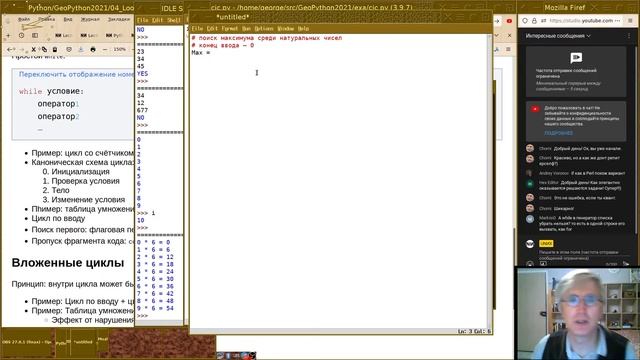Click Переключить отображение номеров link
This screenshot has height=360, width=640.
pos(76,74)
